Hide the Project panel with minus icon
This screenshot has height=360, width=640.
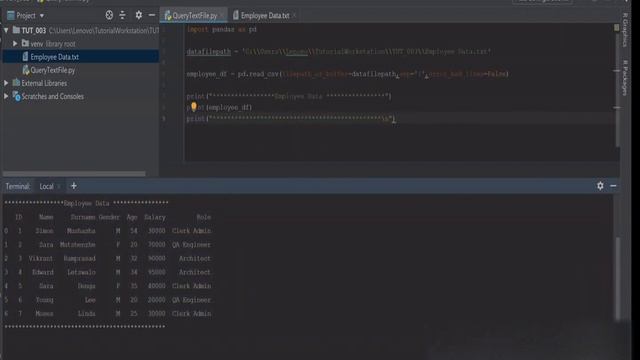coord(152,15)
